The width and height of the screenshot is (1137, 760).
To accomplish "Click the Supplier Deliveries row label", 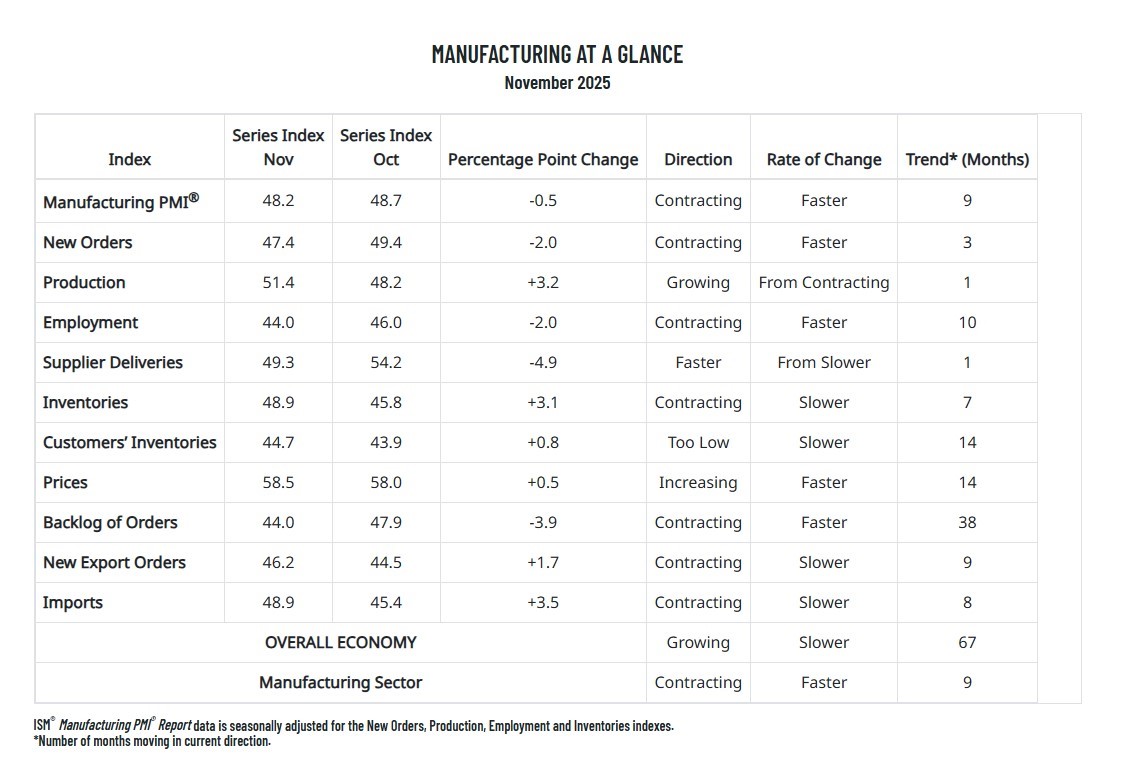I will (x=112, y=362).
